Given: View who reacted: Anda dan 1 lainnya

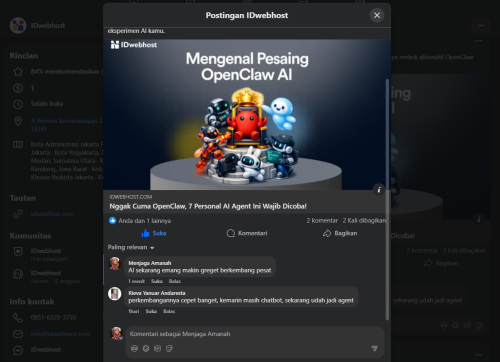Looking at the screenshot, I should 145,221.
